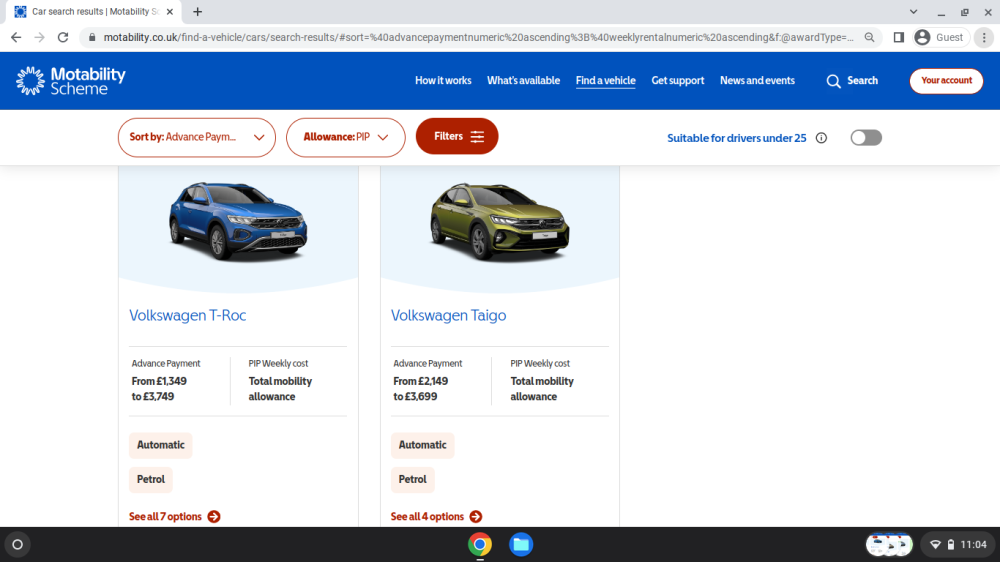The height and width of the screenshot is (562, 1000).
Task: Close the Car search results tab
Action: coord(170,11)
